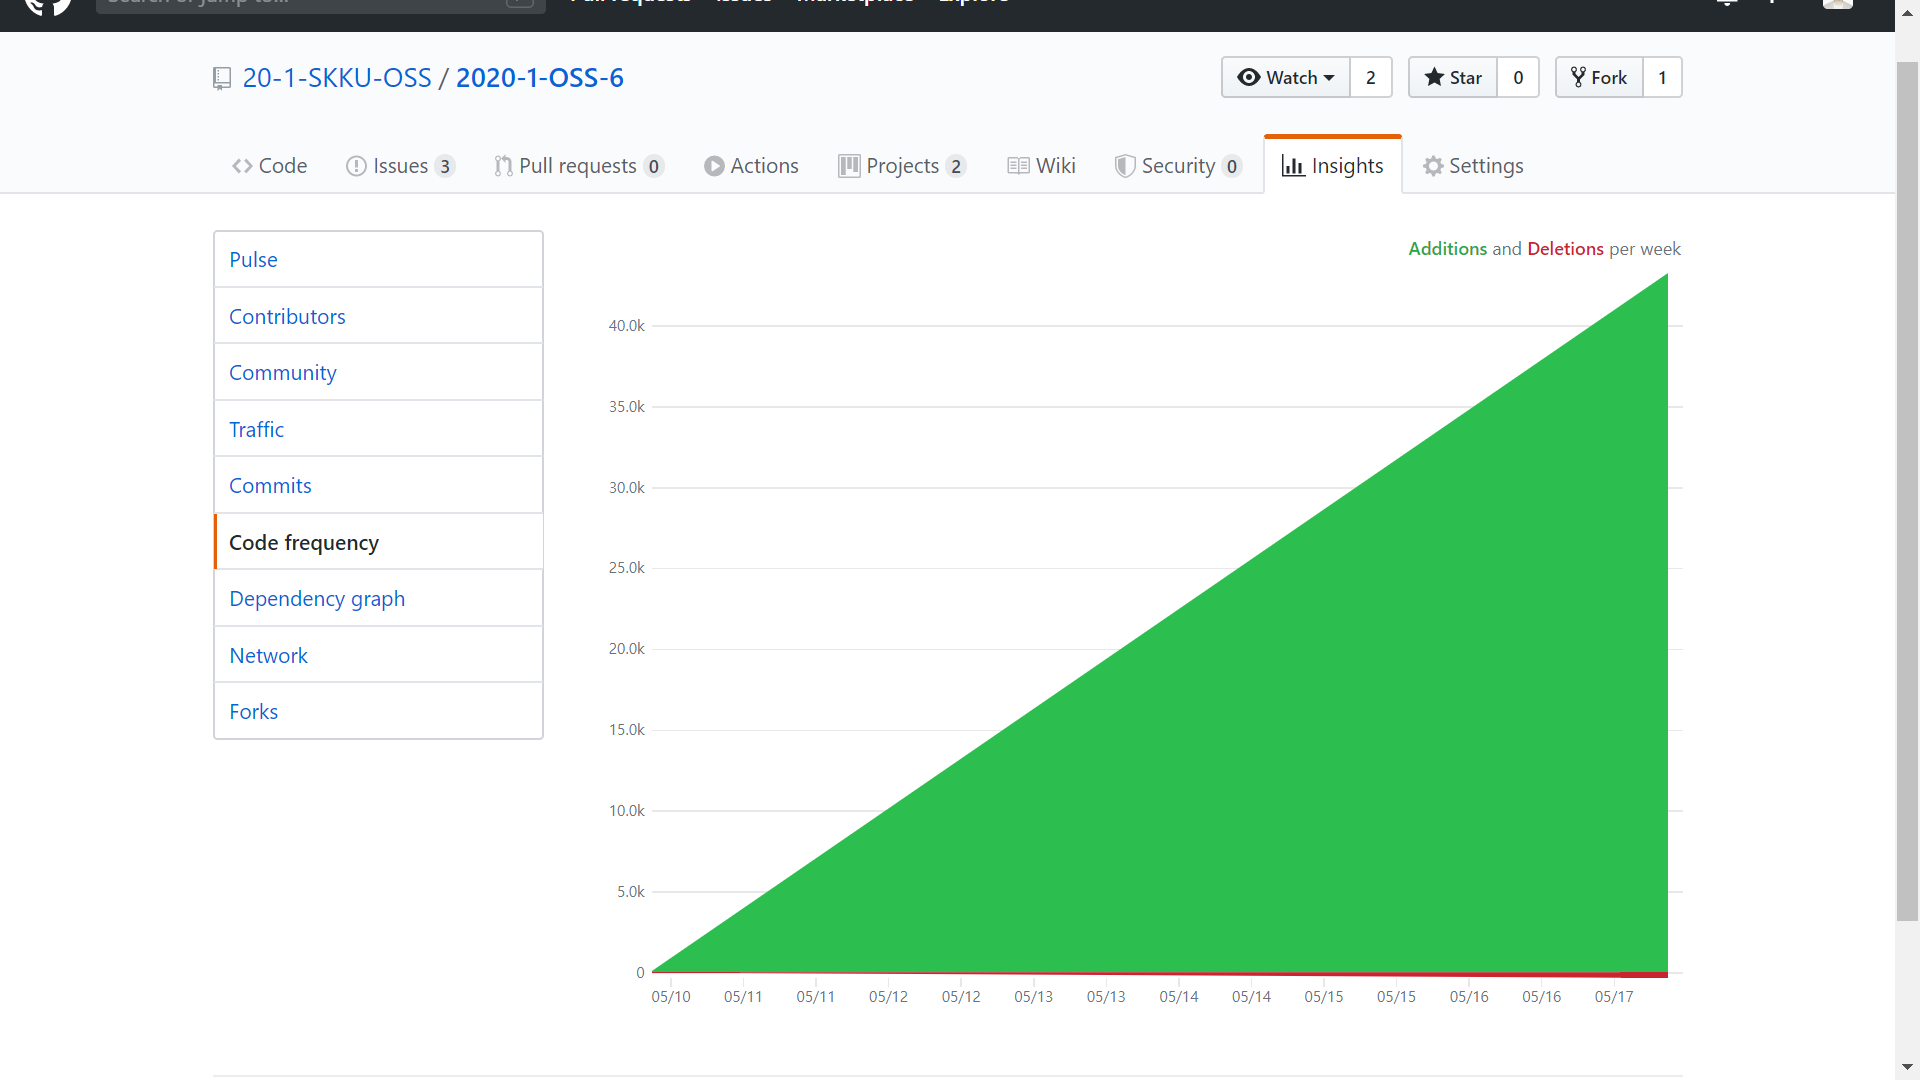Click the 05/10 x-axis label
The width and height of the screenshot is (1920, 1080).
(x=671, y=997)
